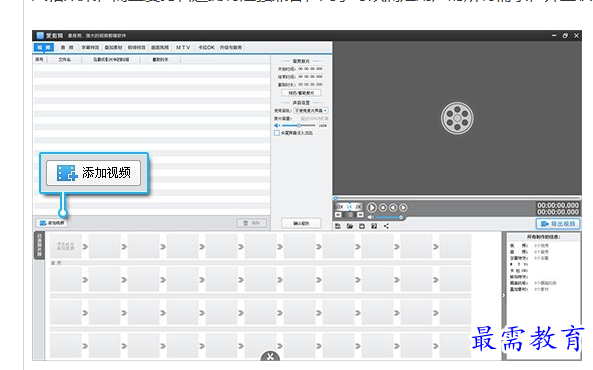Screen dimensions: 593x370
Task: Open the 已添加片段 side tab
Action: 39,246
